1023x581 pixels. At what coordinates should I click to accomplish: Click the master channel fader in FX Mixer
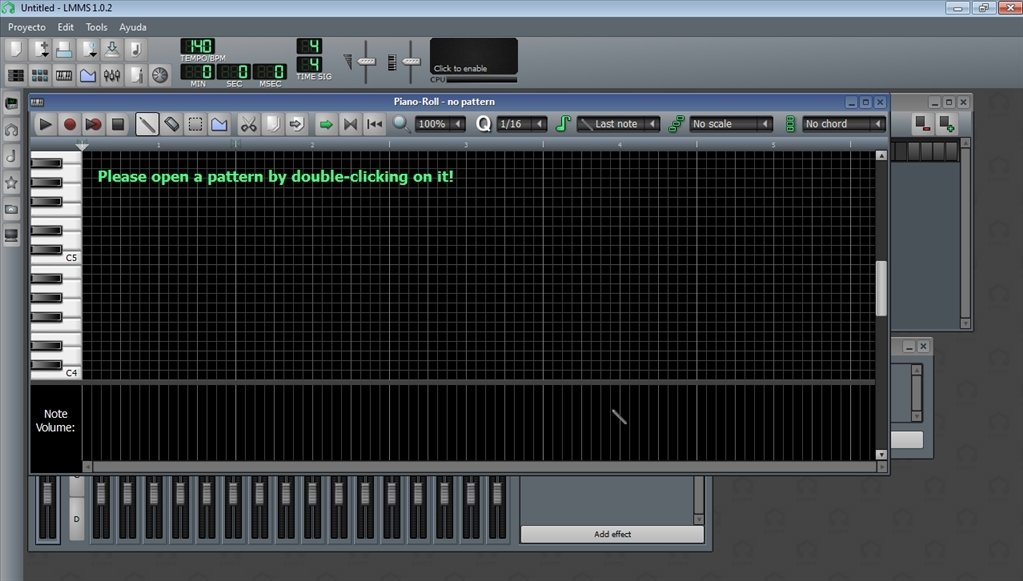47,494
